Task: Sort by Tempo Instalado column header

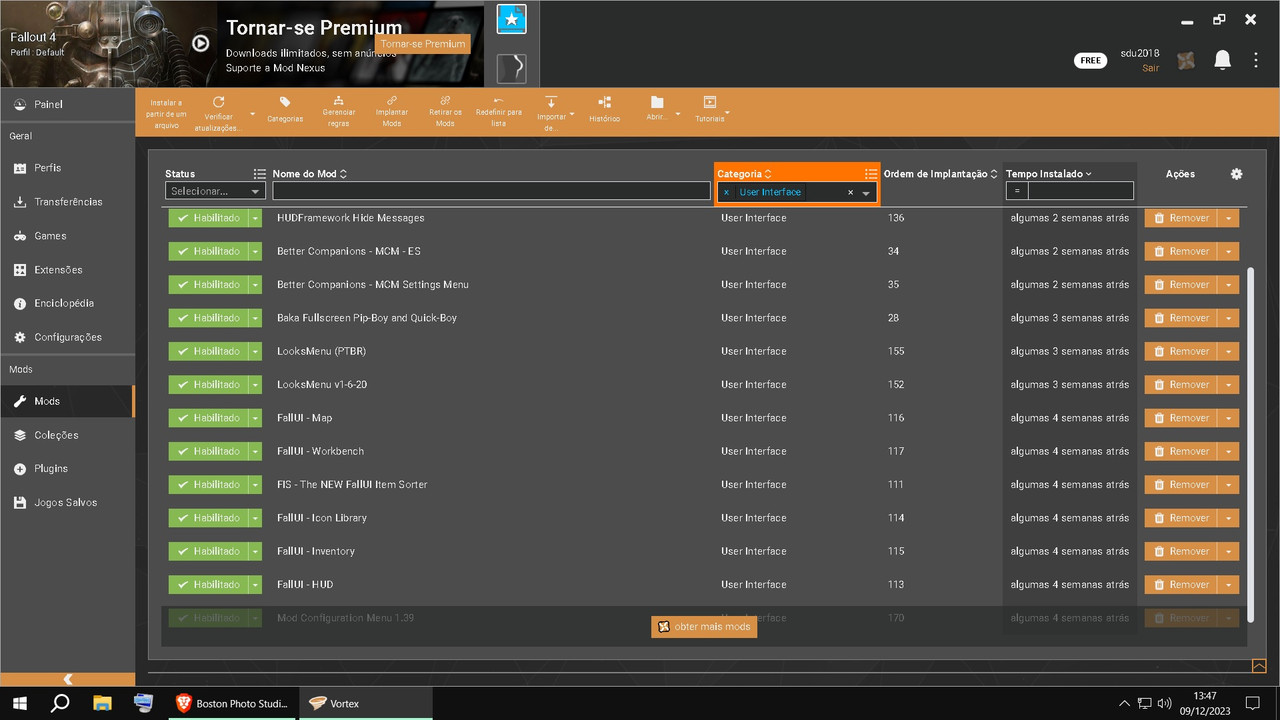Action: click(1048, 174)
